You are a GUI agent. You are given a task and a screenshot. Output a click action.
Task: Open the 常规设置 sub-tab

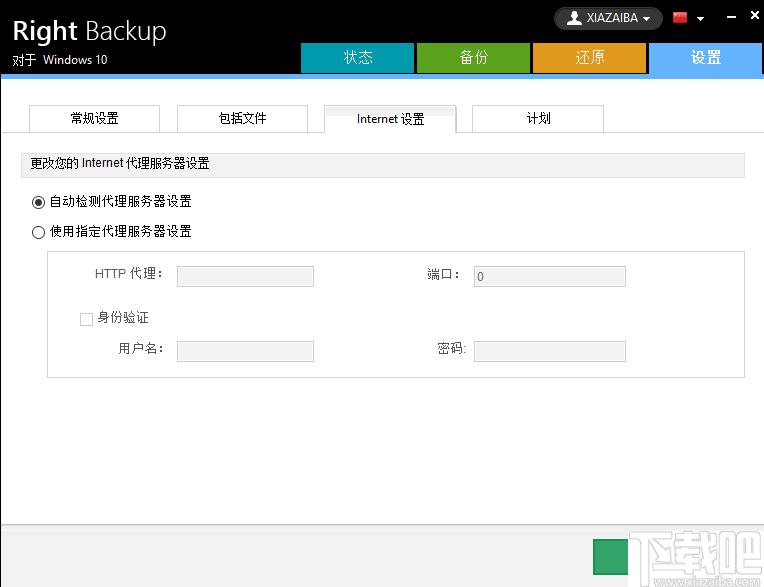coord(95,118)
